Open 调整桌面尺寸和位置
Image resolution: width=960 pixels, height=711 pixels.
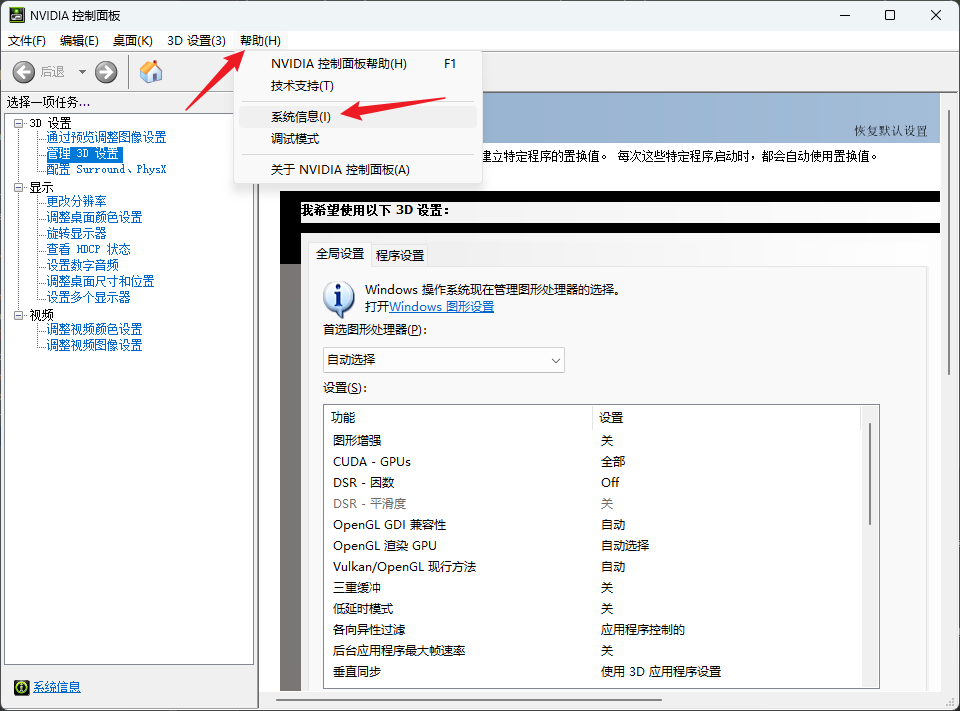100,281
